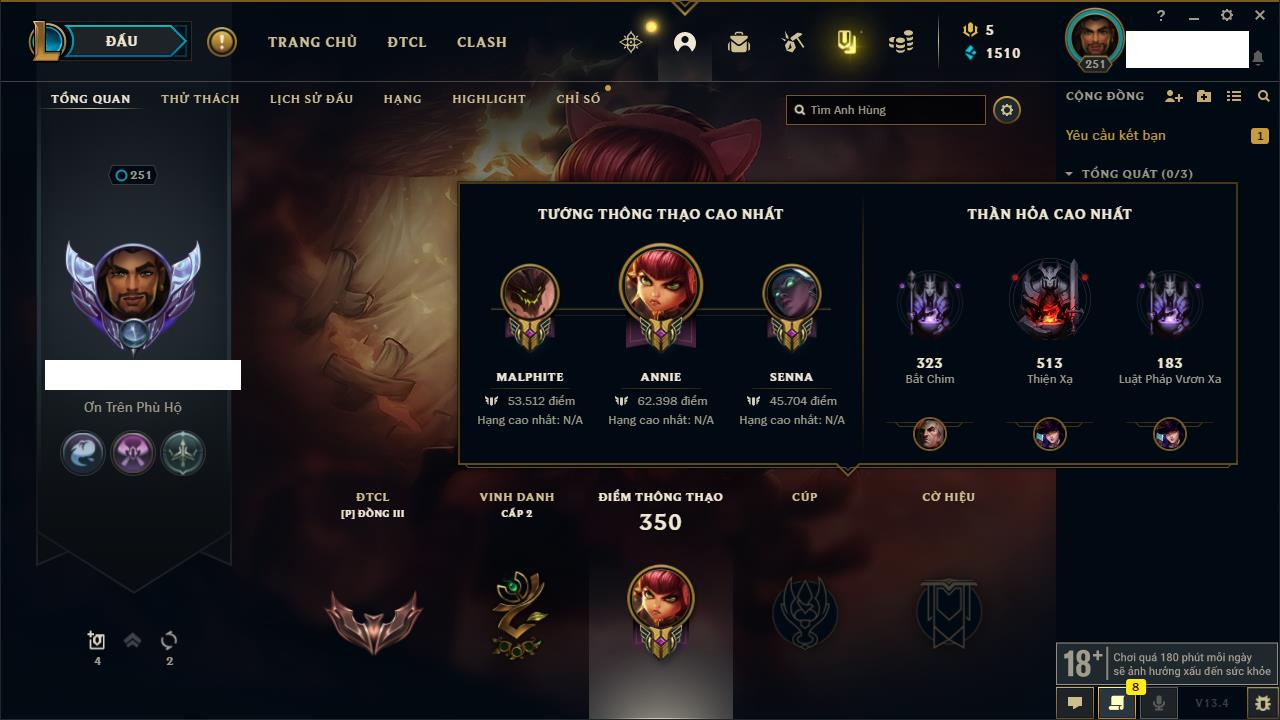Click the add friend icon
Image resolution: width=1280 pixels, height=720 pixels.
(1174, 96)
